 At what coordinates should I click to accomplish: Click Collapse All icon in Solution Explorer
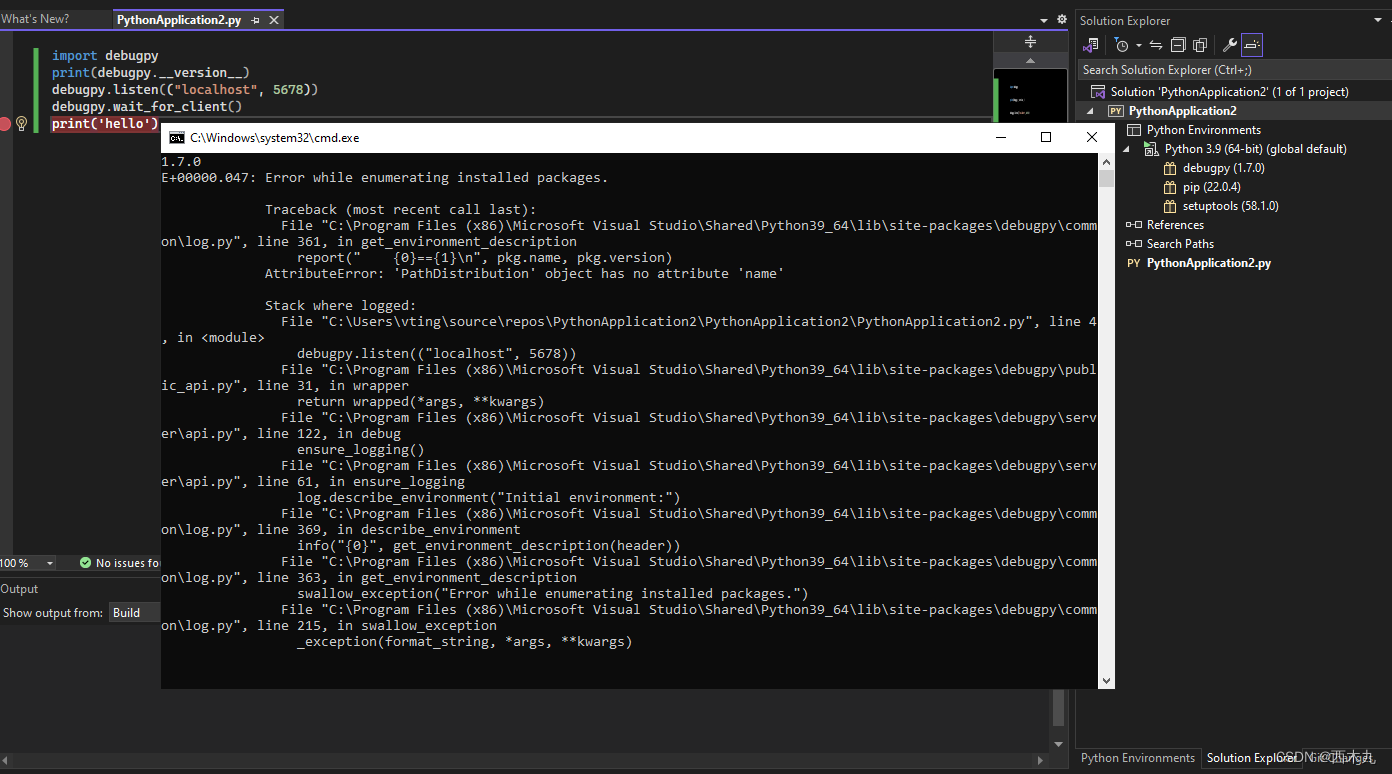pos(1178,45)
